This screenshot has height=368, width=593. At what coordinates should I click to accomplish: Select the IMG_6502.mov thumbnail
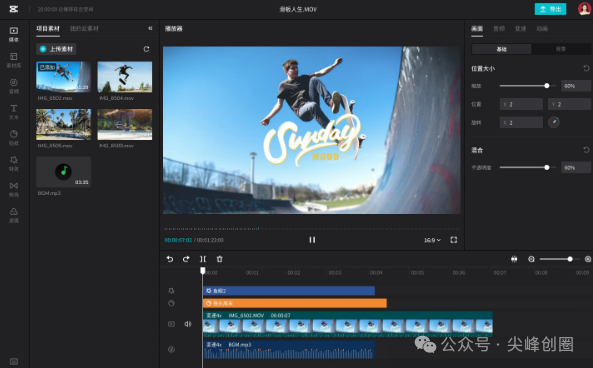64,77
